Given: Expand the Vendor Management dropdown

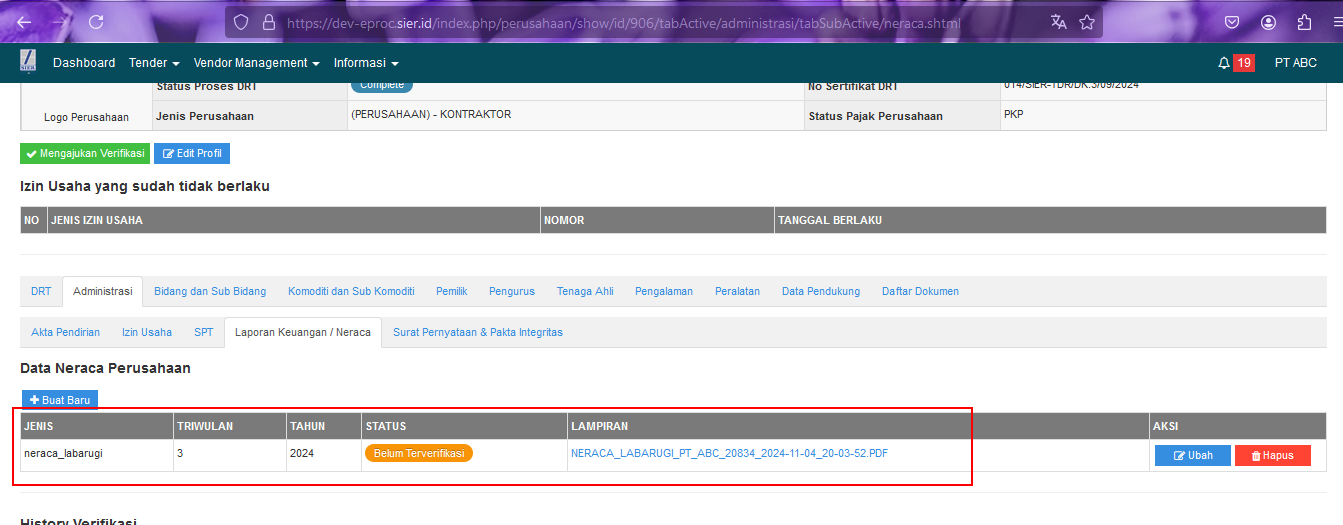Looking at the screenshot, I should [x=256, y=63].
